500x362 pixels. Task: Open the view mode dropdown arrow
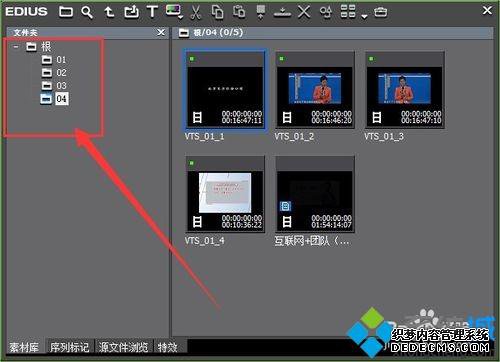click(364, 16)
